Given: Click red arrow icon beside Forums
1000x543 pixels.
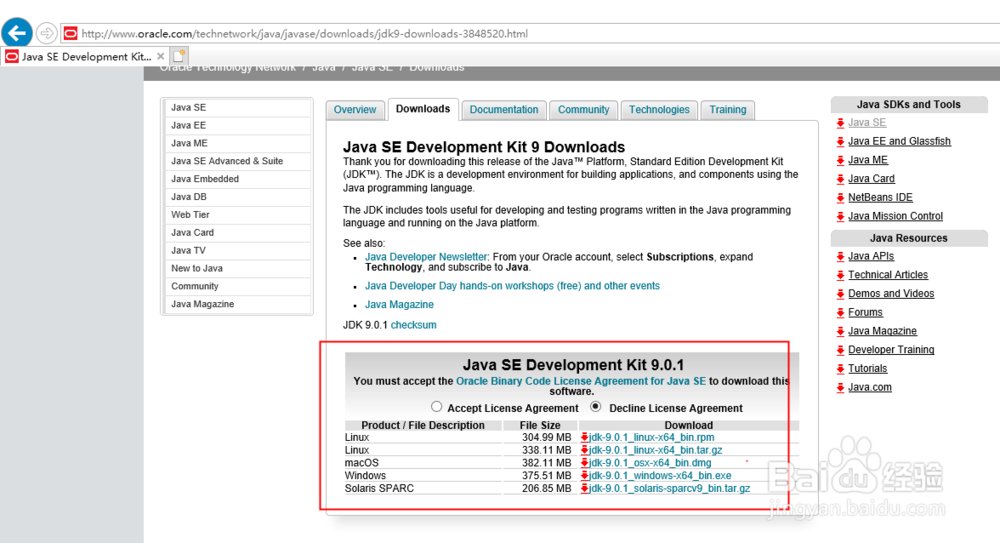Looking at the screenshot, I should (841, 313).
